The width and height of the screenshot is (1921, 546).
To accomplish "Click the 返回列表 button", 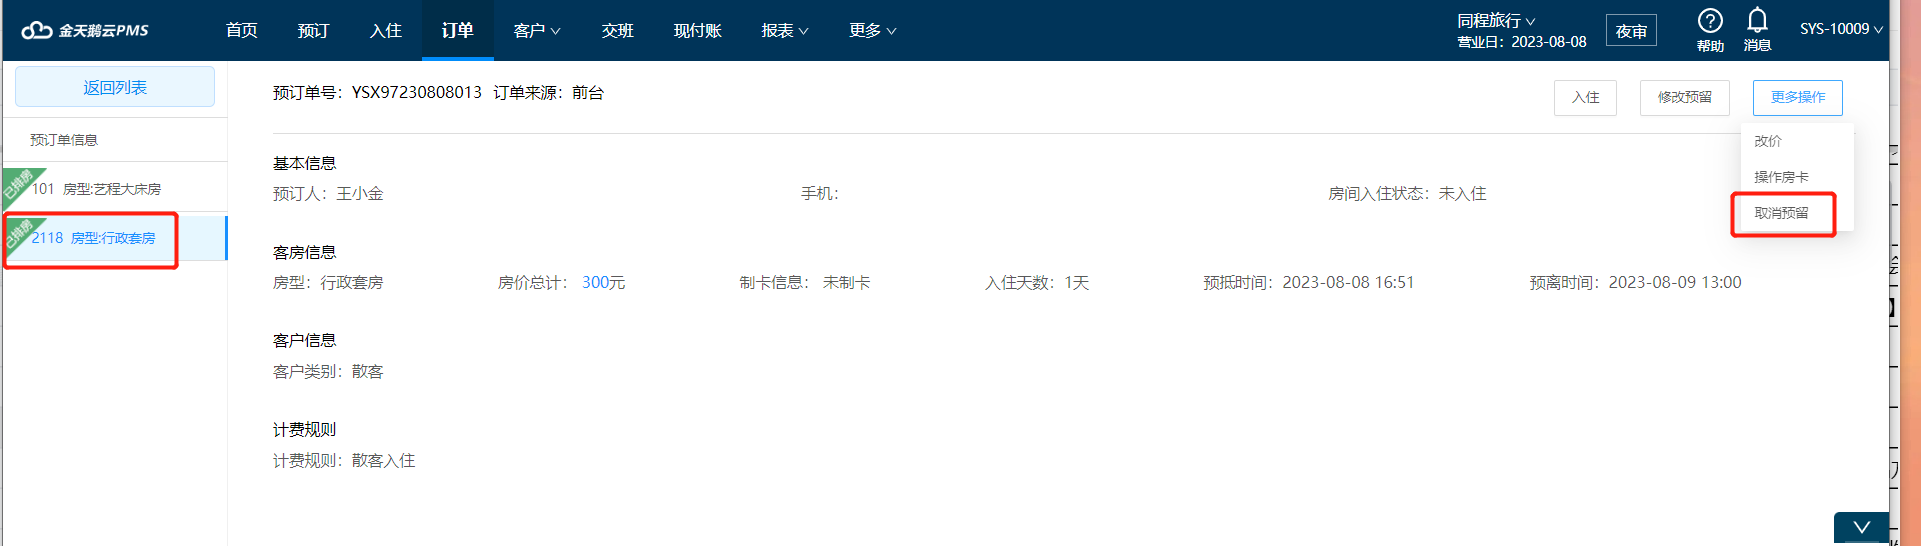I will point(115,87).
